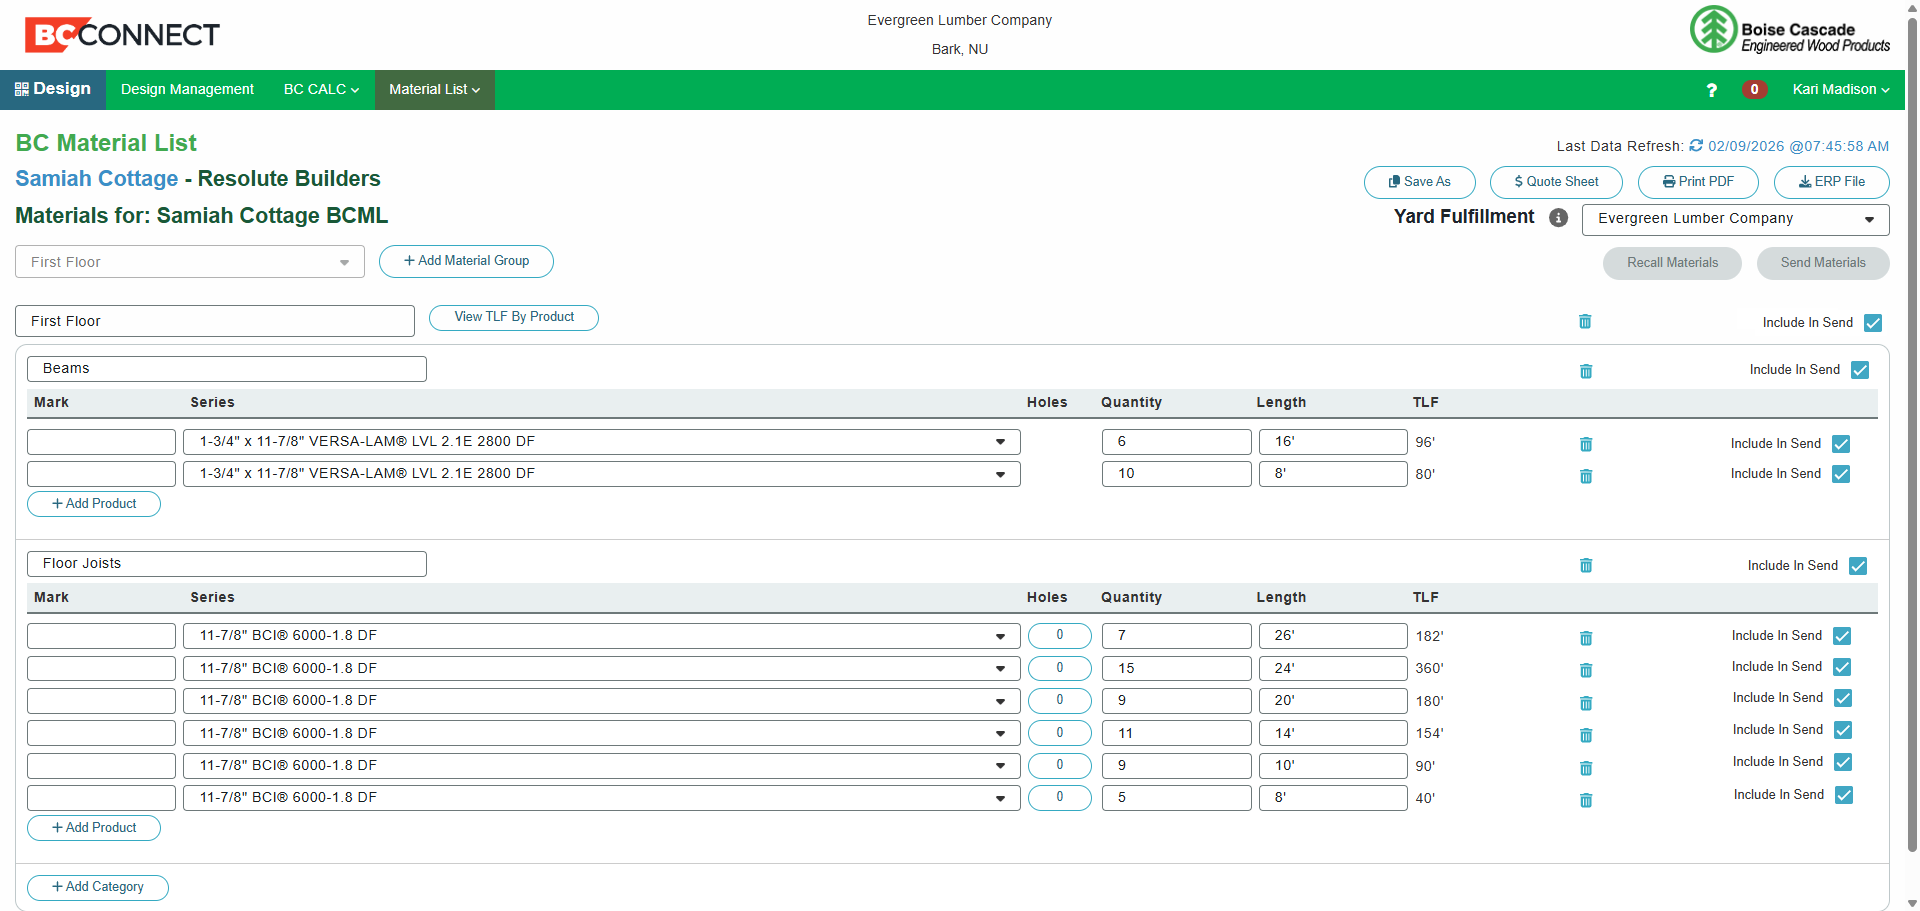Click the Boise Cascade logo

(x=1790, y=30)
